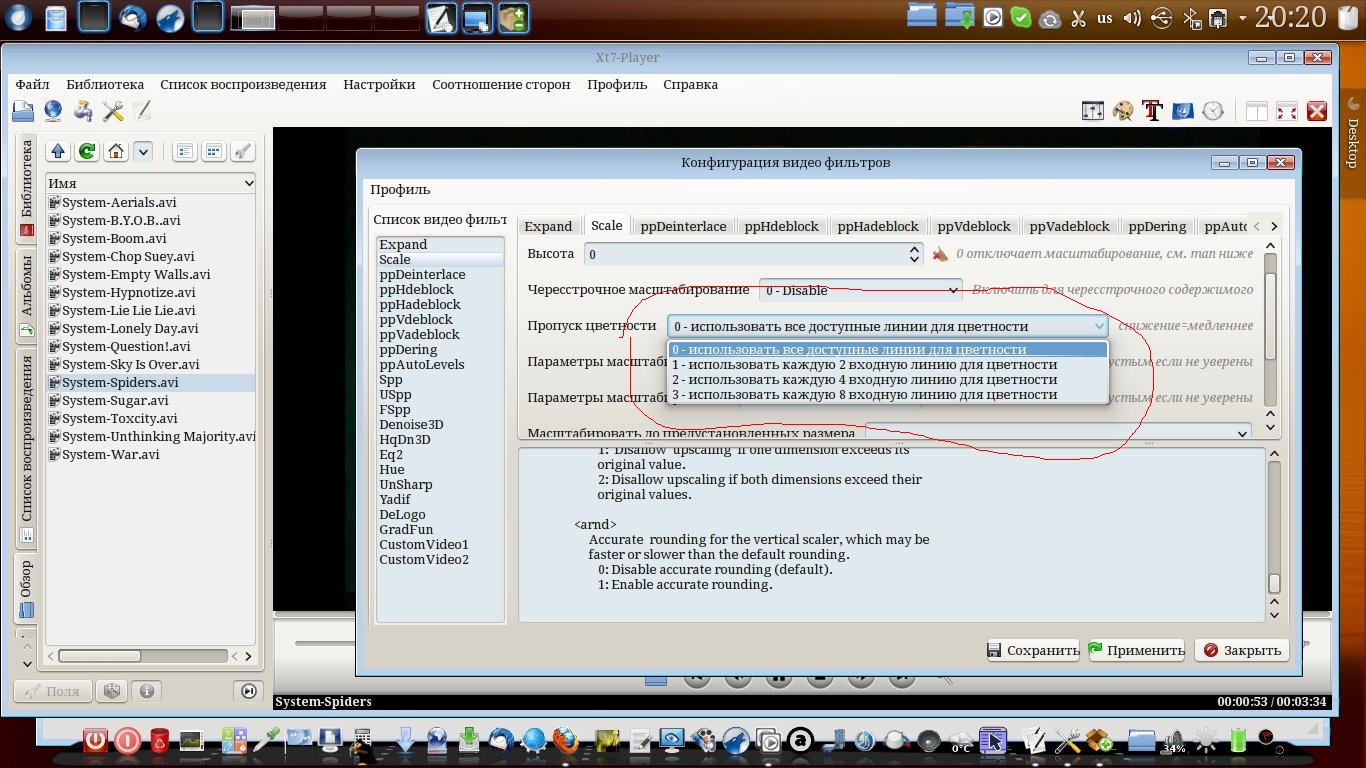Expand the folder history dropdown arrow

point(143,151)
